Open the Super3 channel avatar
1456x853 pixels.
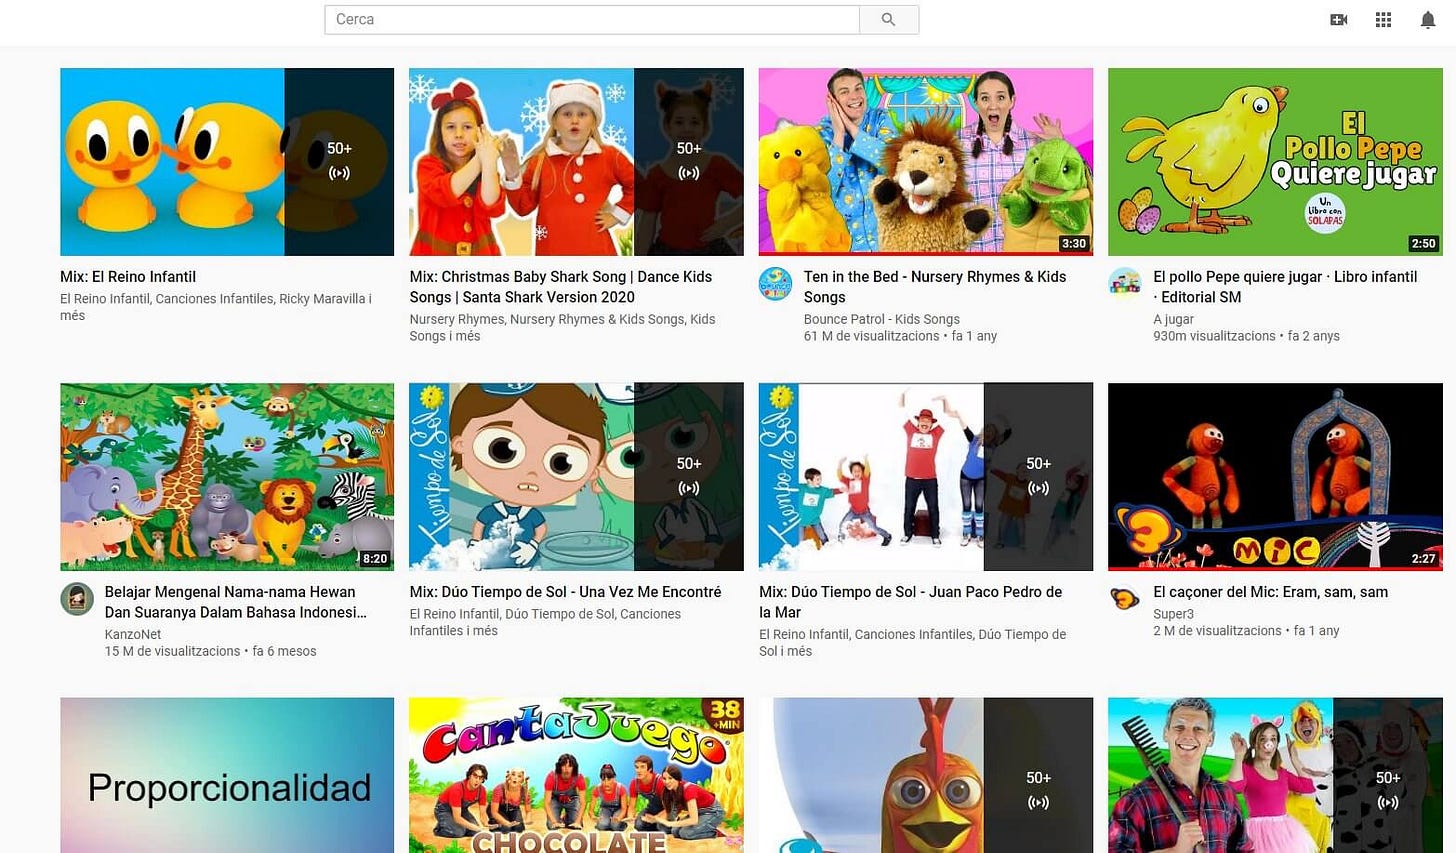point(1125,599)
